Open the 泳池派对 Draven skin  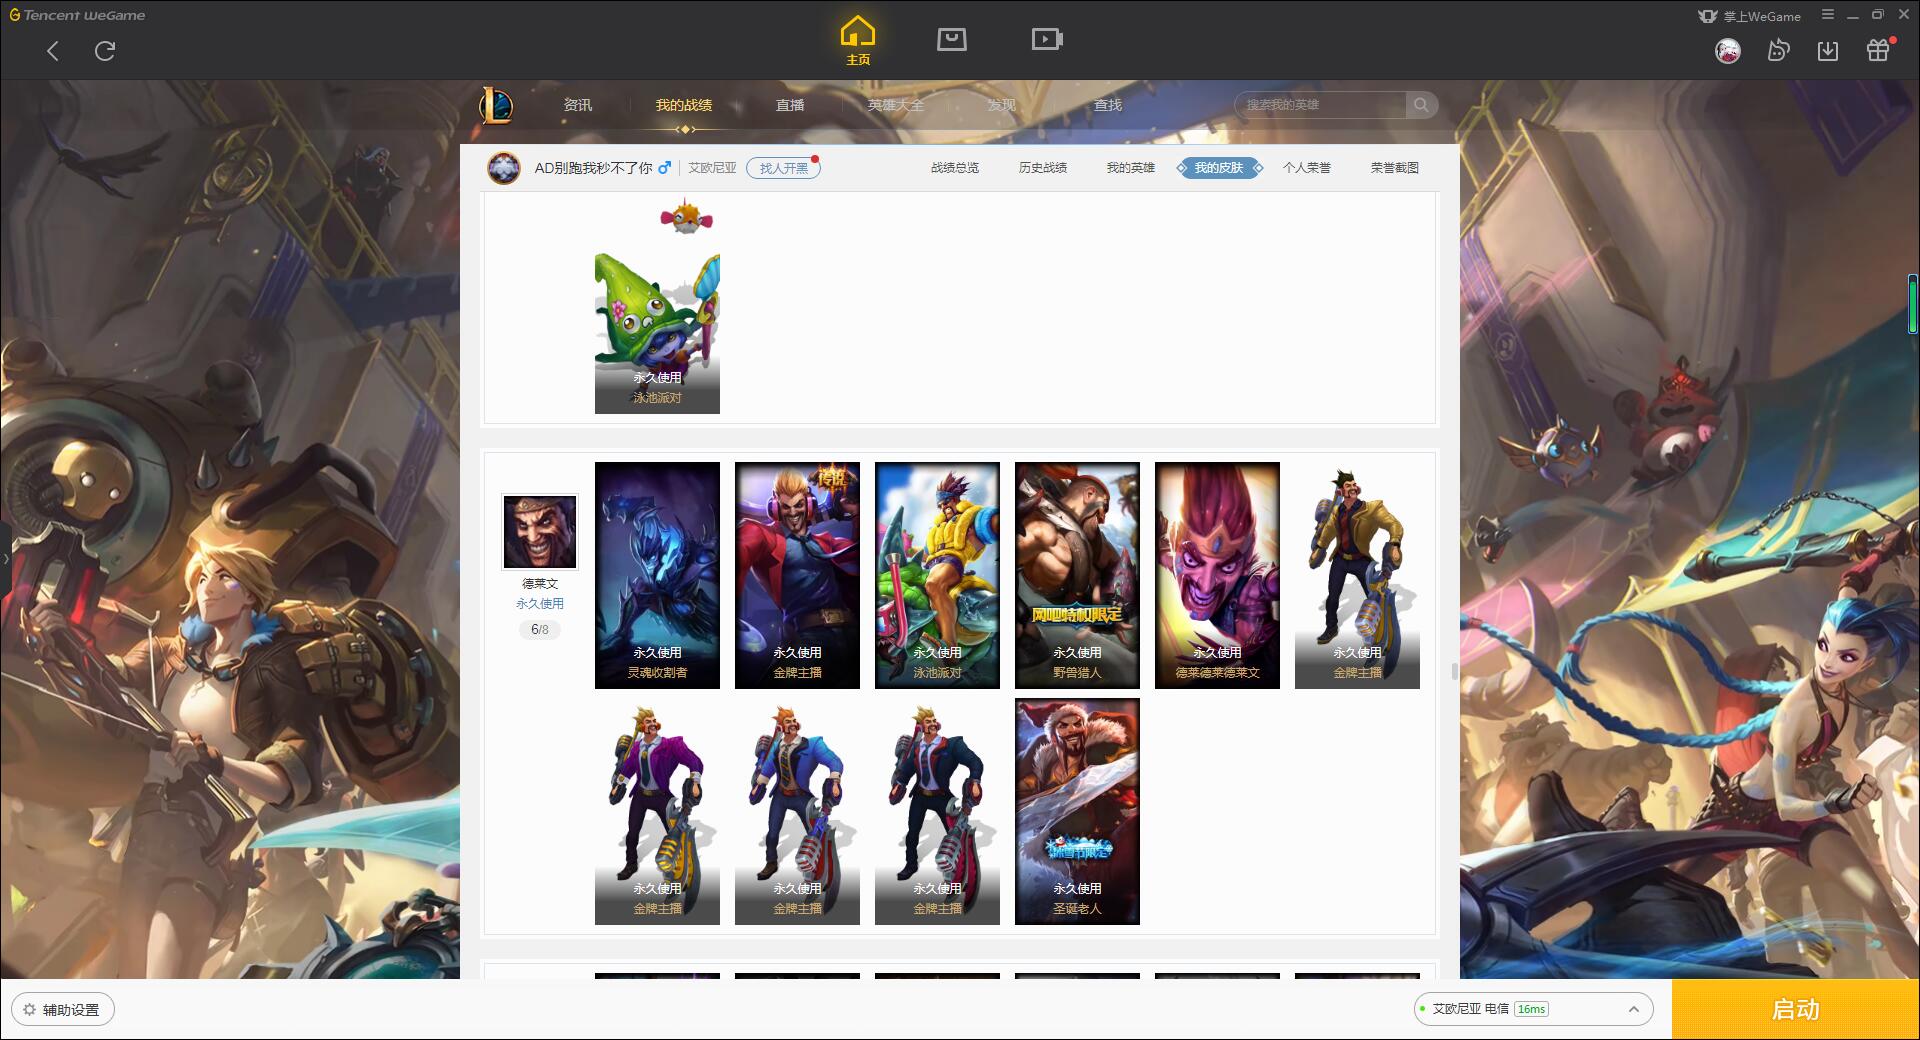click(937, 575)
